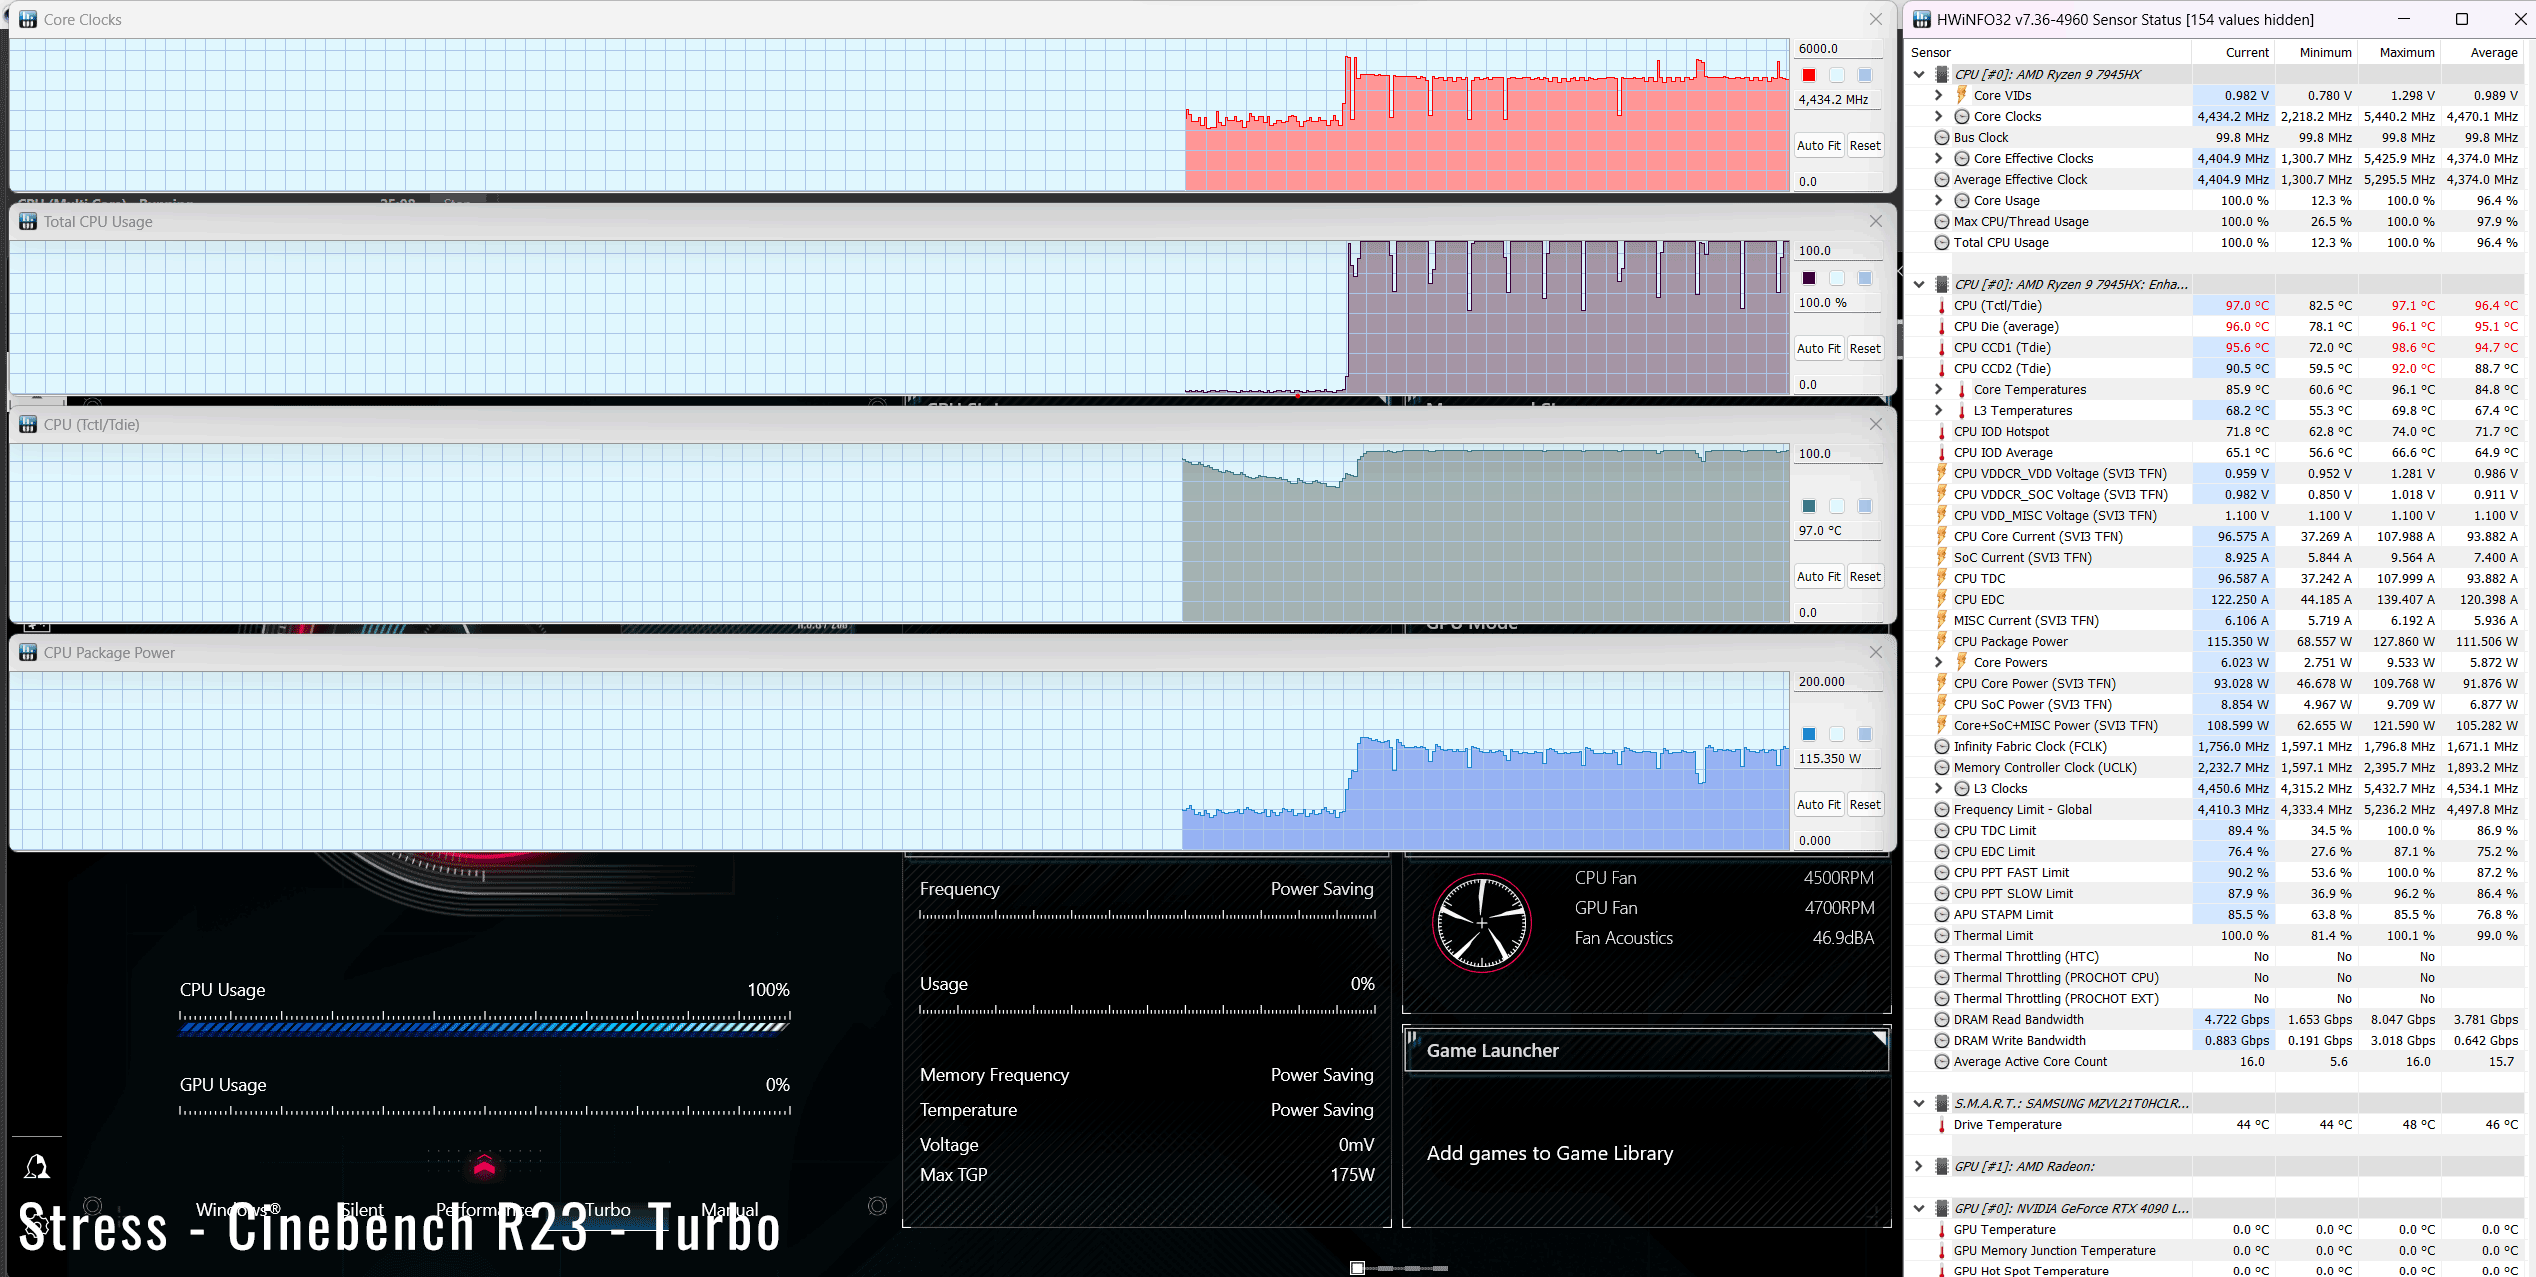Expand the GPU AMD Radeon sensor group
The image size is (2536, 1277).
coord(1918,1166)
